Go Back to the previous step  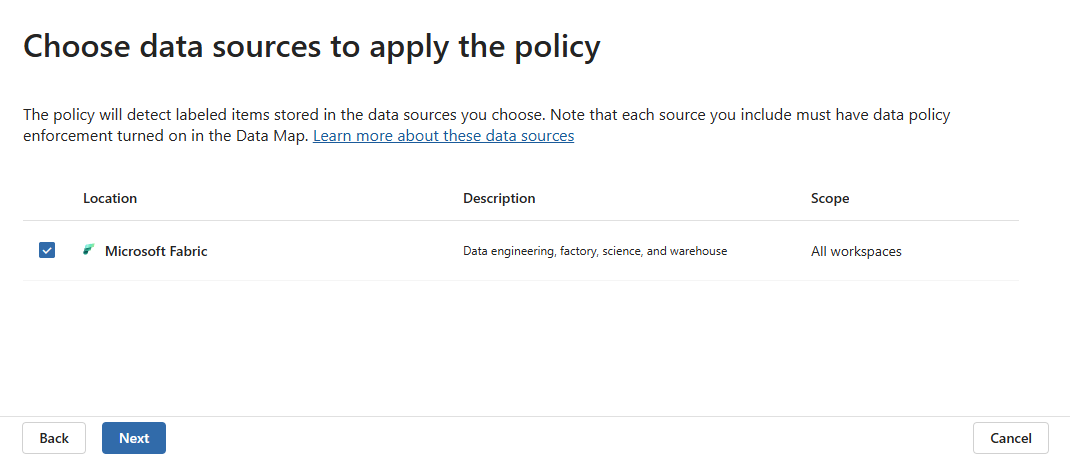[x=54, y=438]
